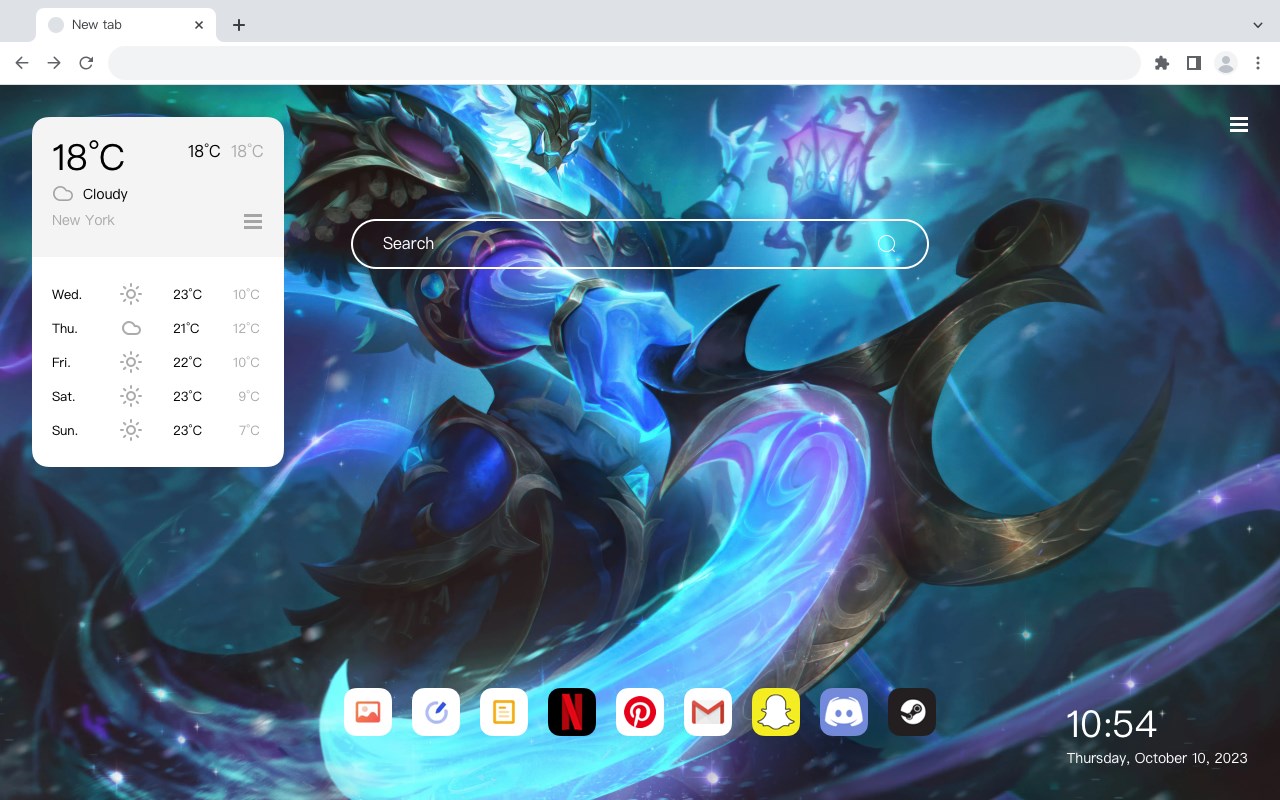Click the cloud icon in Thu. row
The width and height of the screenshot is (1280, 800).
pyautogui.click(x=131, y=328)
